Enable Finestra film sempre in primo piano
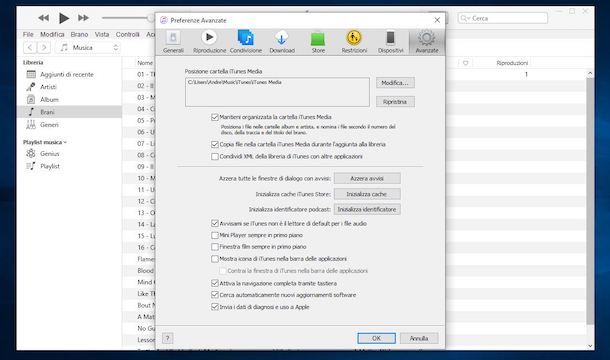 (x=215, y=247)
